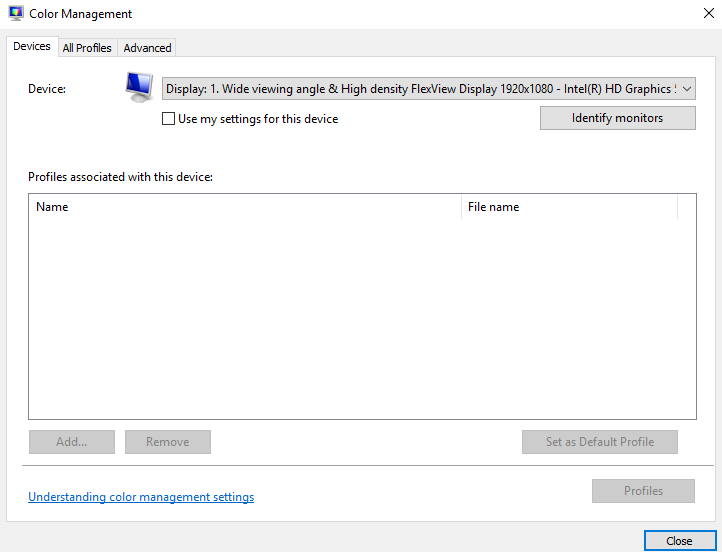Open the Device display dropdown
722x552 pixels.
tap(429, 89)
